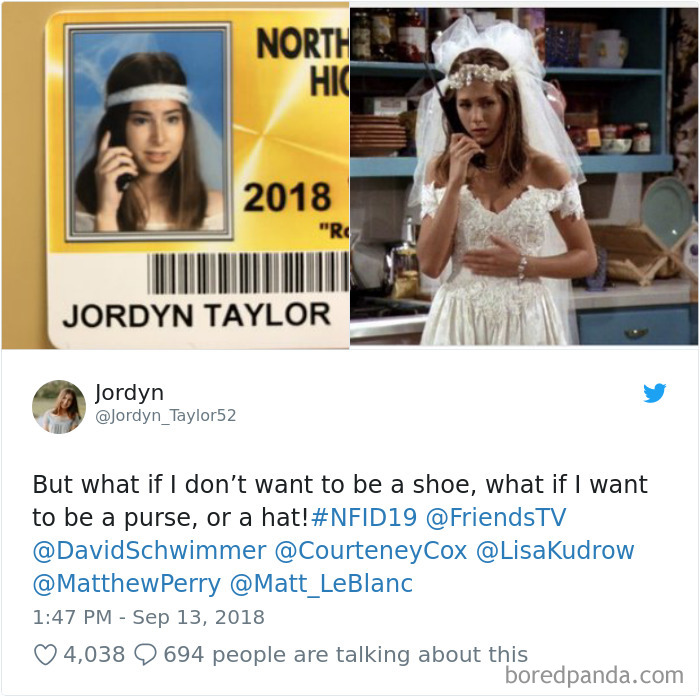Open the @Matt_LeBlanc mention

(321, 583)
